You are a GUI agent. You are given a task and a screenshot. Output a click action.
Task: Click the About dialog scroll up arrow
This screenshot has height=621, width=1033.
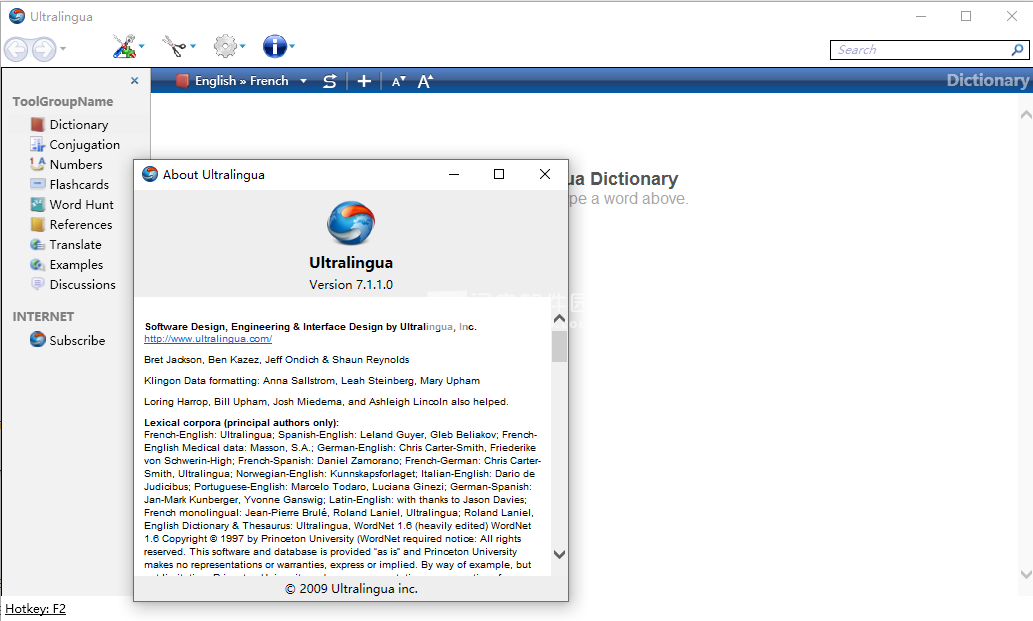(559, 319)
